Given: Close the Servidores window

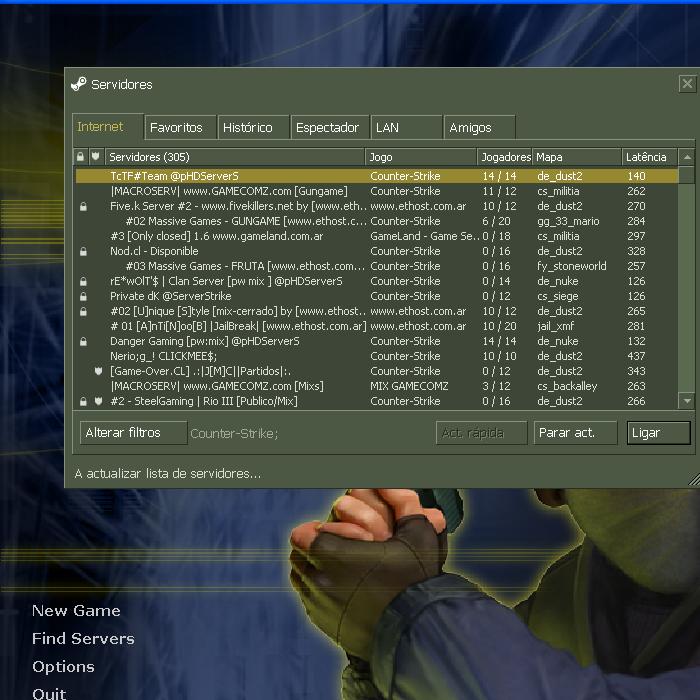Looking at the screenshot, I should pyautogui.click(x=687, y=85).
